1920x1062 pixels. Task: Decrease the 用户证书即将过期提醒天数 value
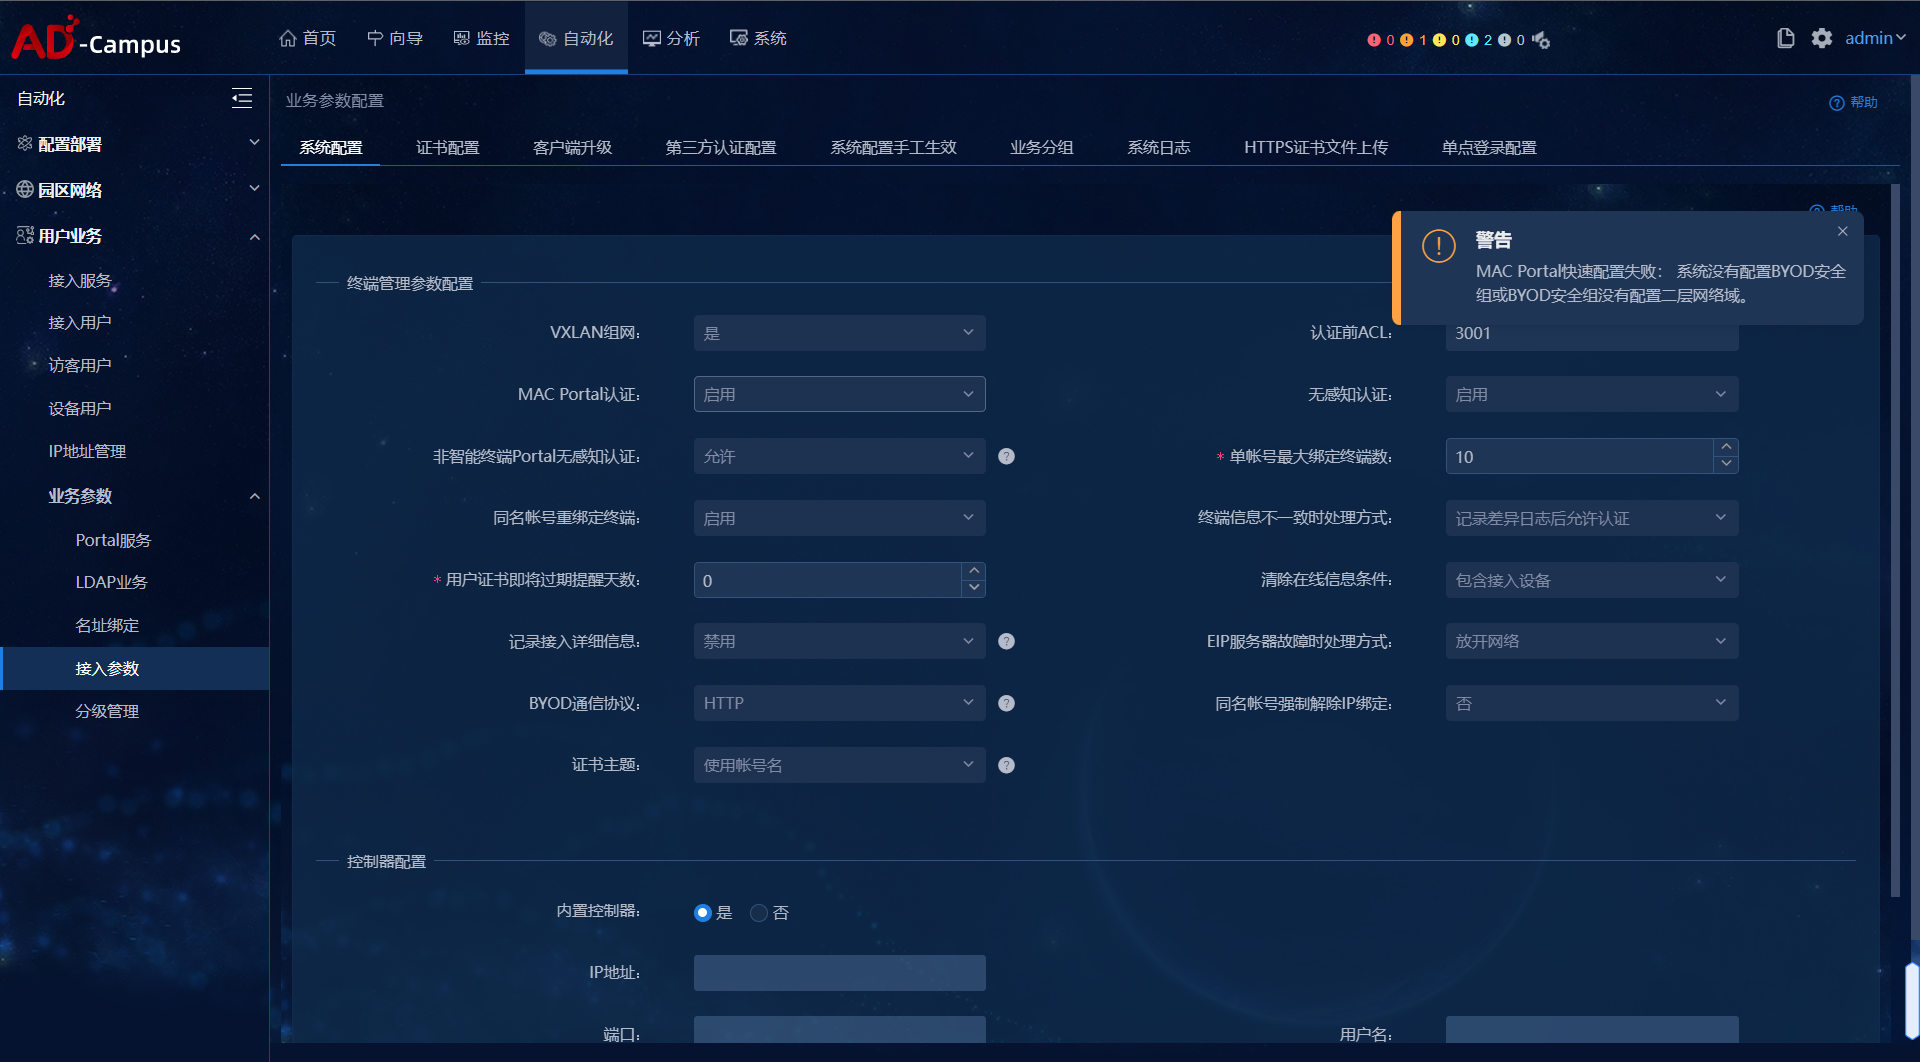pyautogui.click(x=974, y=588)
